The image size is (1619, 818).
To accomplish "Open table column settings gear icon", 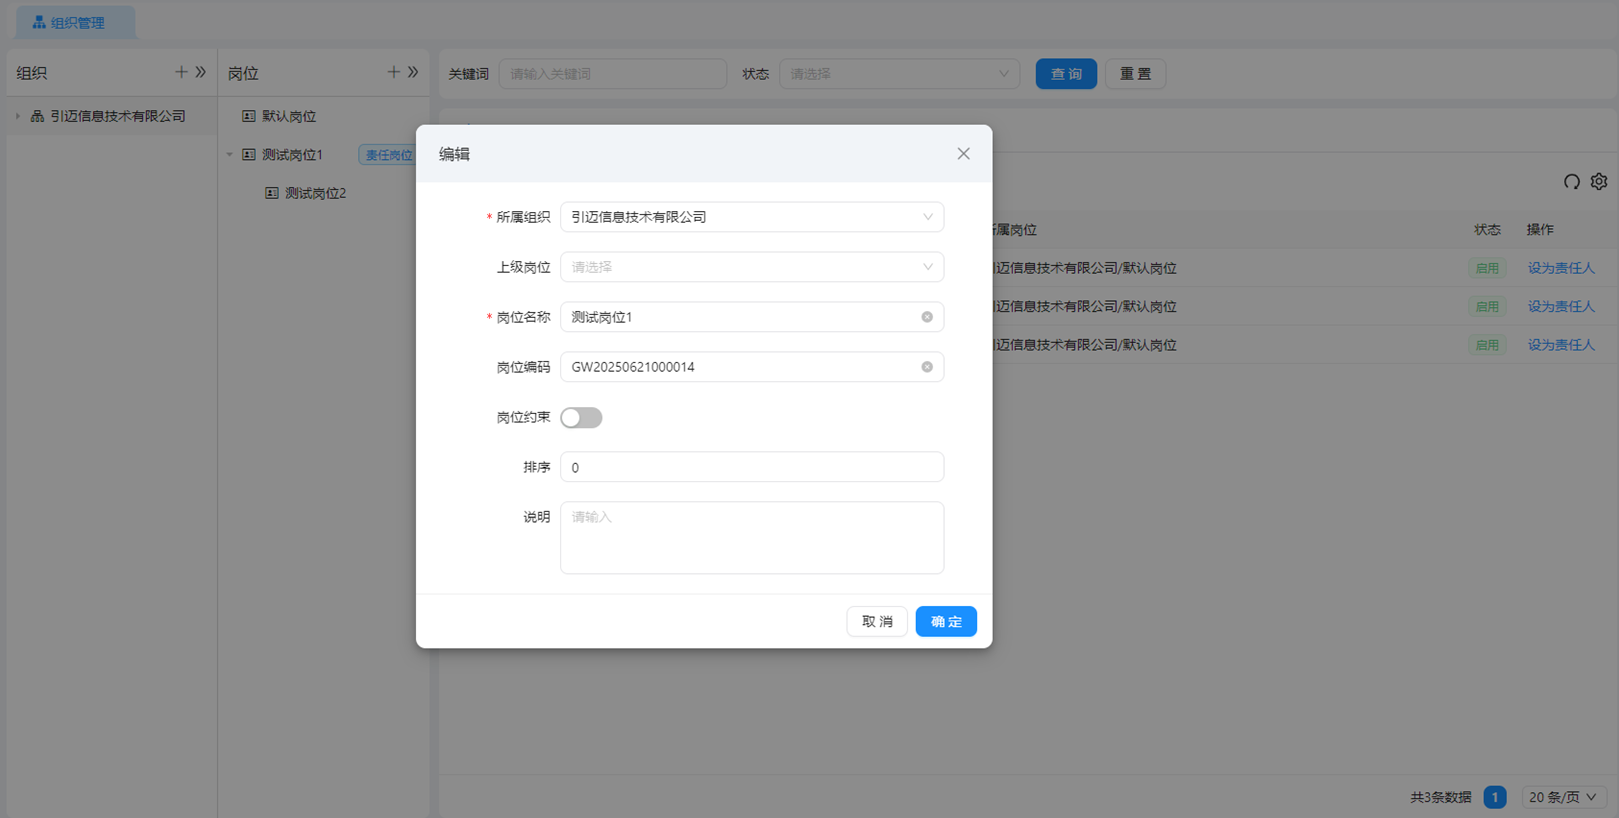I will [1599, 182].
